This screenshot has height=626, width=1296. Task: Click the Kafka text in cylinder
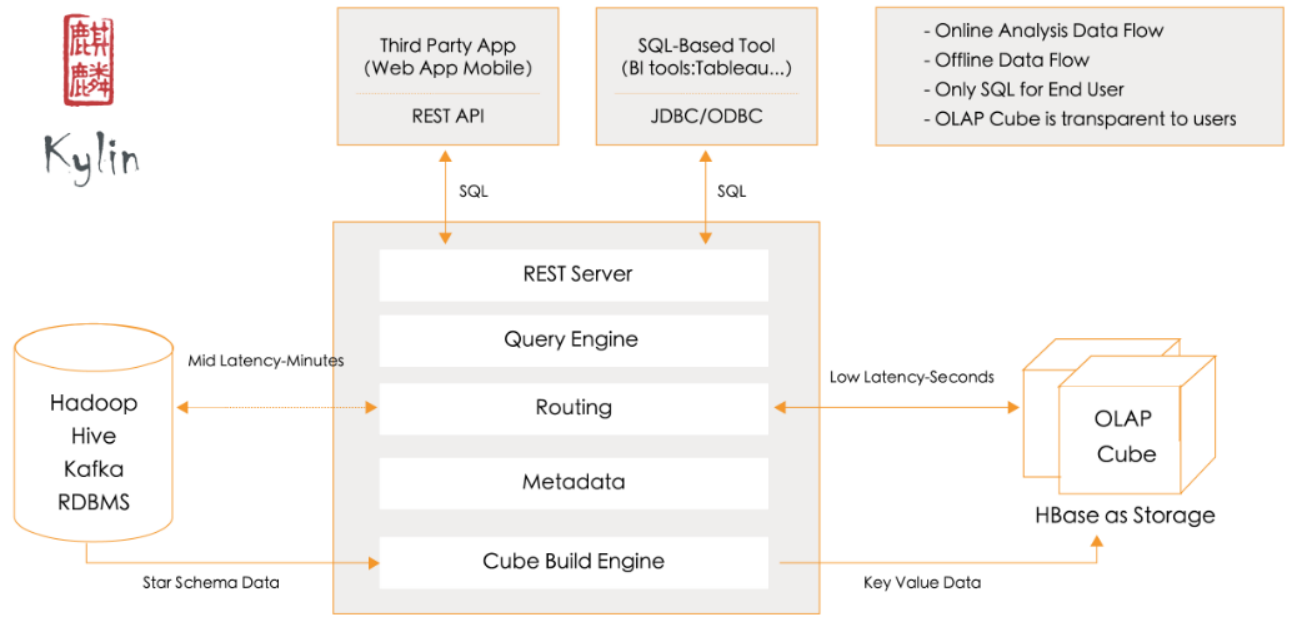pyautogui.click(x=94, y=469)
